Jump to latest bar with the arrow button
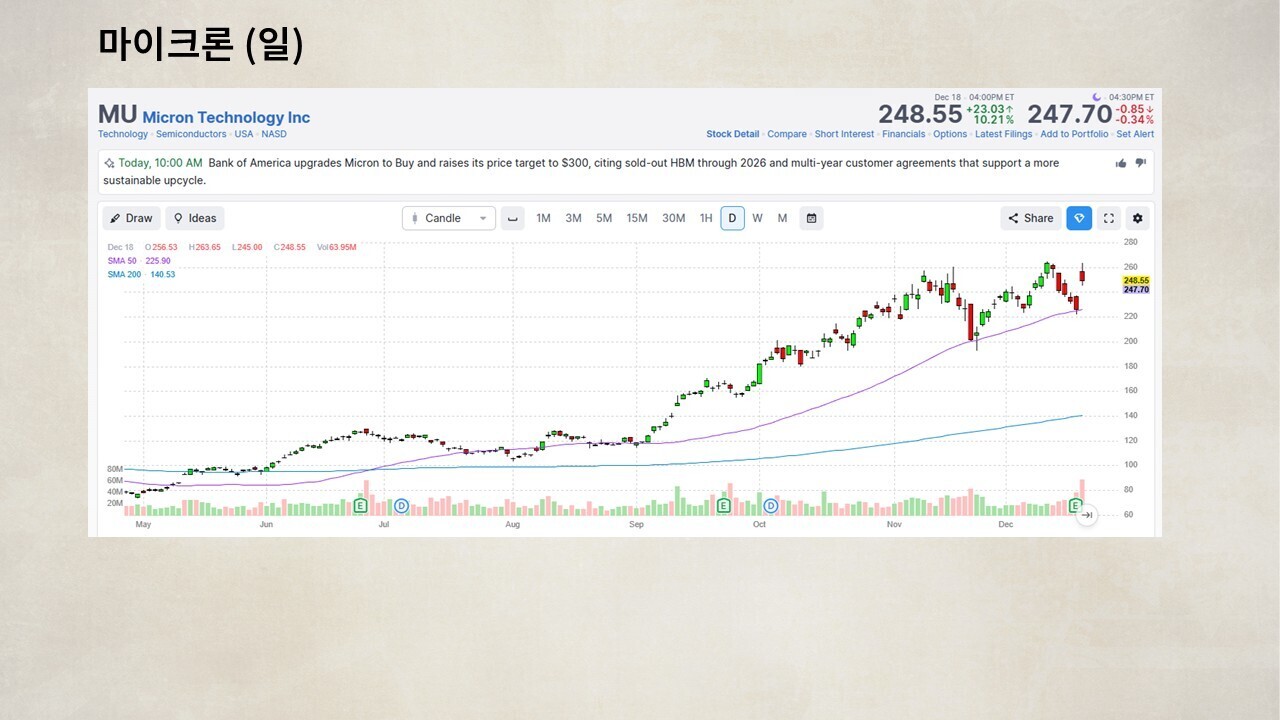Image resolution: width=1280 pixels, height=720 pixels. coord(1087,515)
